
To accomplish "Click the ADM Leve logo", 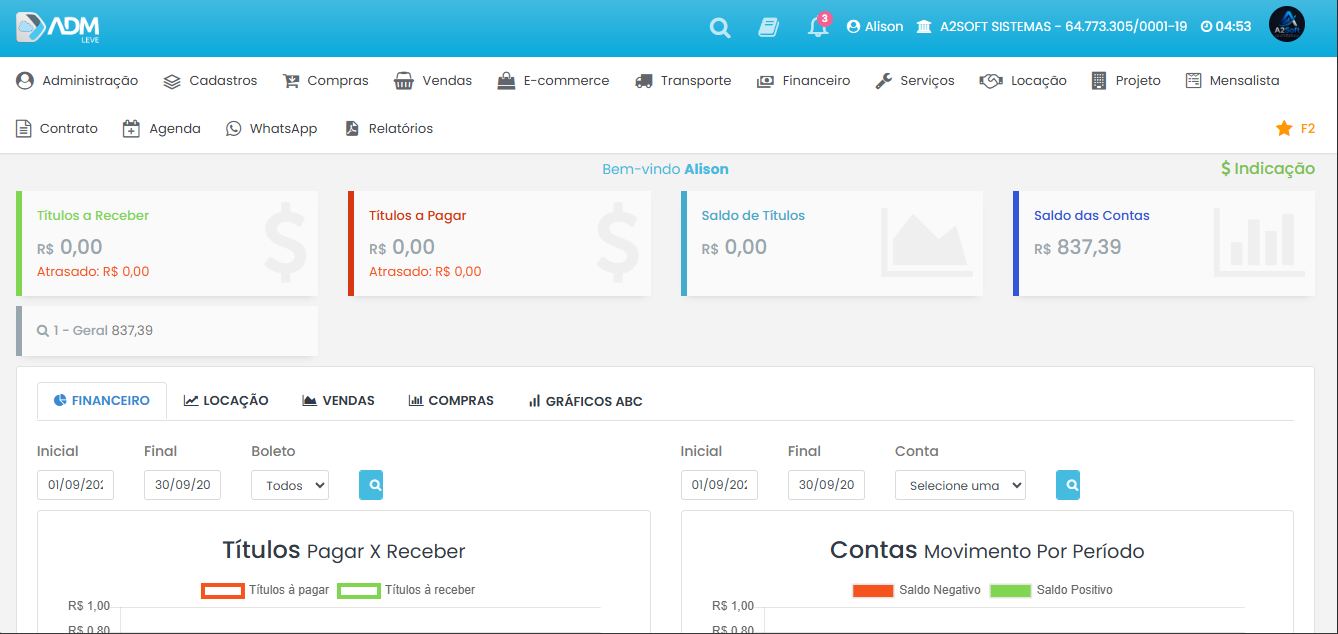I will click(58, 27).
